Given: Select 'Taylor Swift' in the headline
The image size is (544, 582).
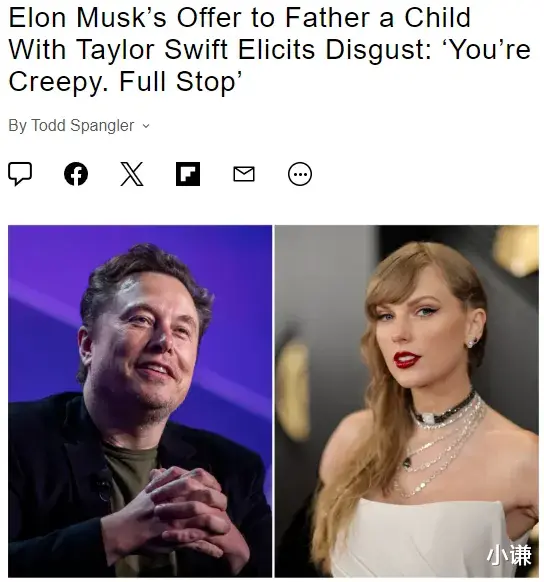Looking at the screenshot, I should [152, 49].
